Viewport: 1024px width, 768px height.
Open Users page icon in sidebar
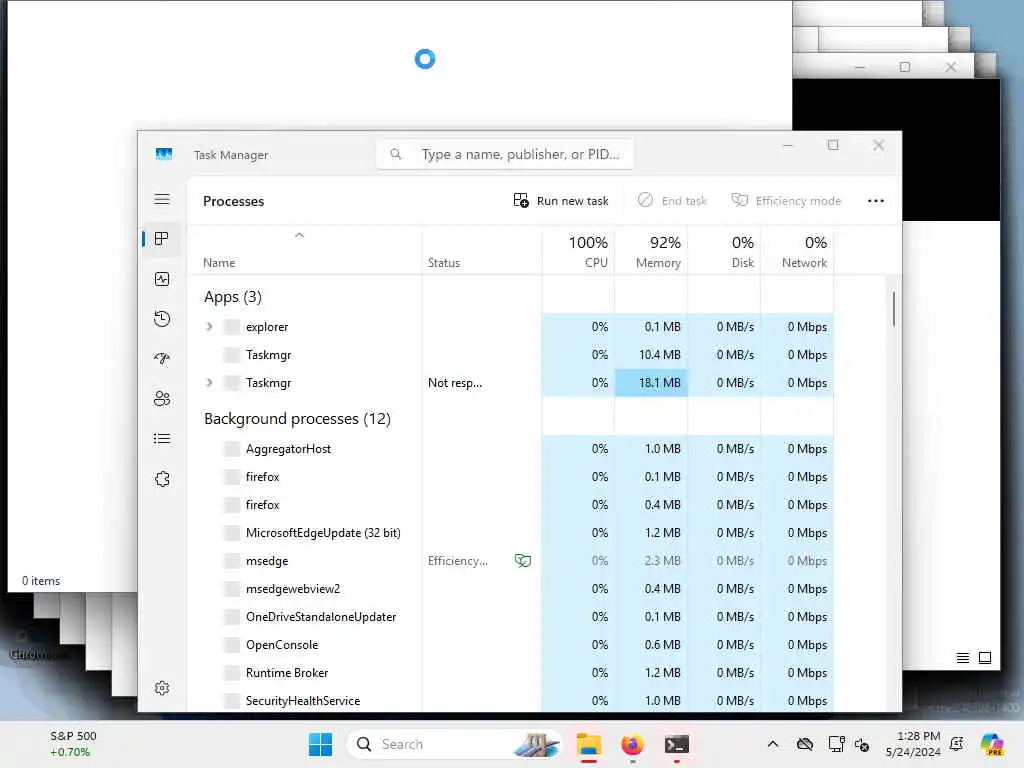coord(162,398)
